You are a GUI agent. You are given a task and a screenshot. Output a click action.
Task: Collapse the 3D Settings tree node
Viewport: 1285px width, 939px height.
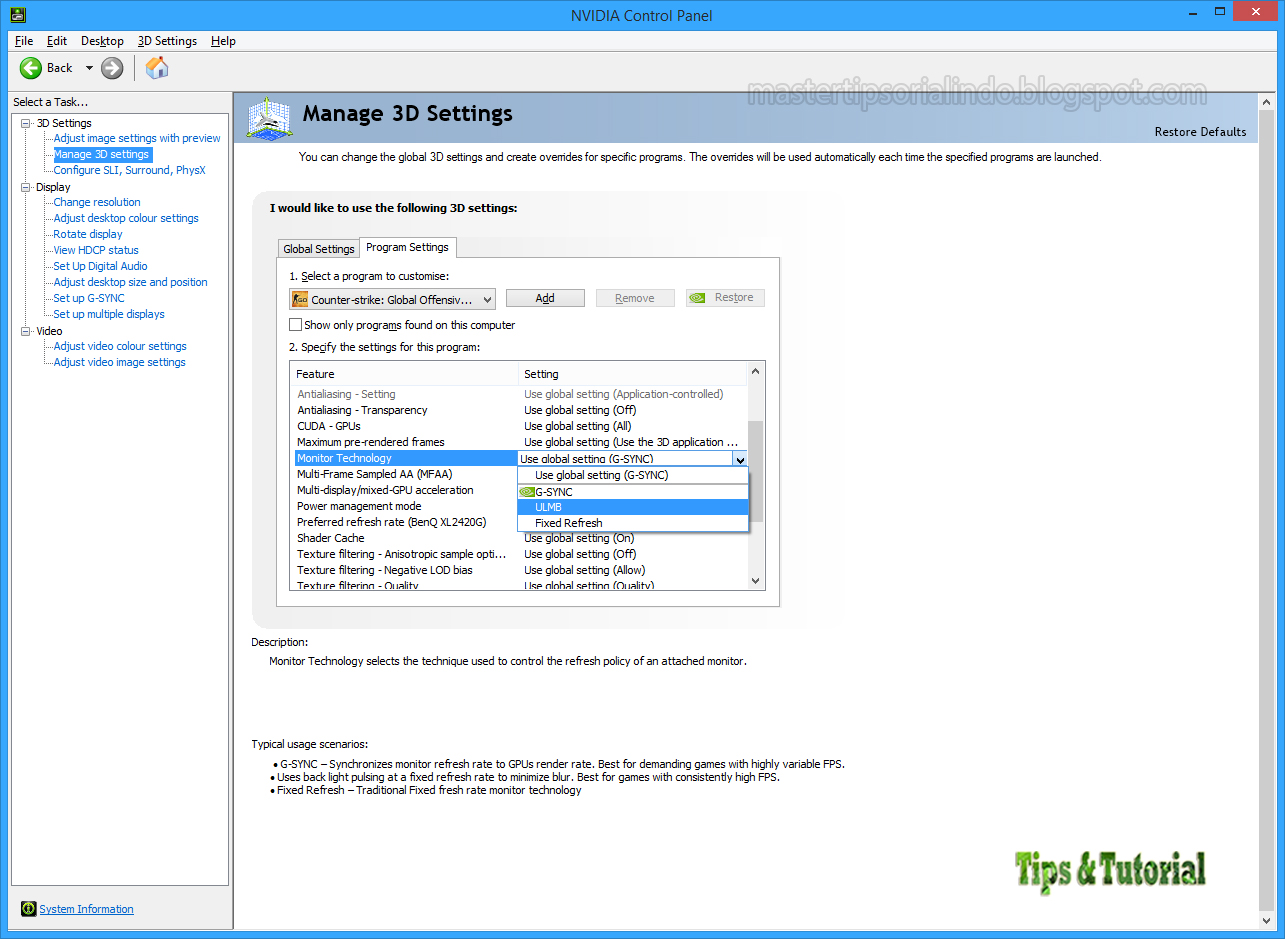click(25, 123)
